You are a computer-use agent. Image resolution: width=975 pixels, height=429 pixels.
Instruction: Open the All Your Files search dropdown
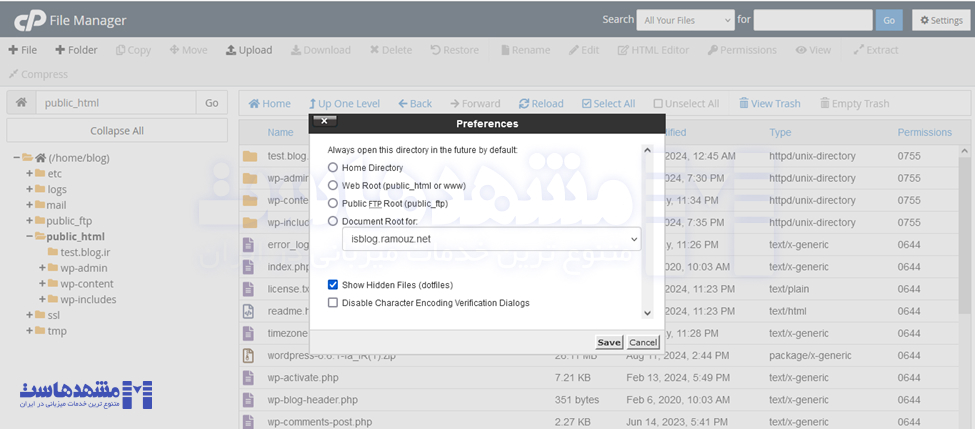tap(685, 21)
